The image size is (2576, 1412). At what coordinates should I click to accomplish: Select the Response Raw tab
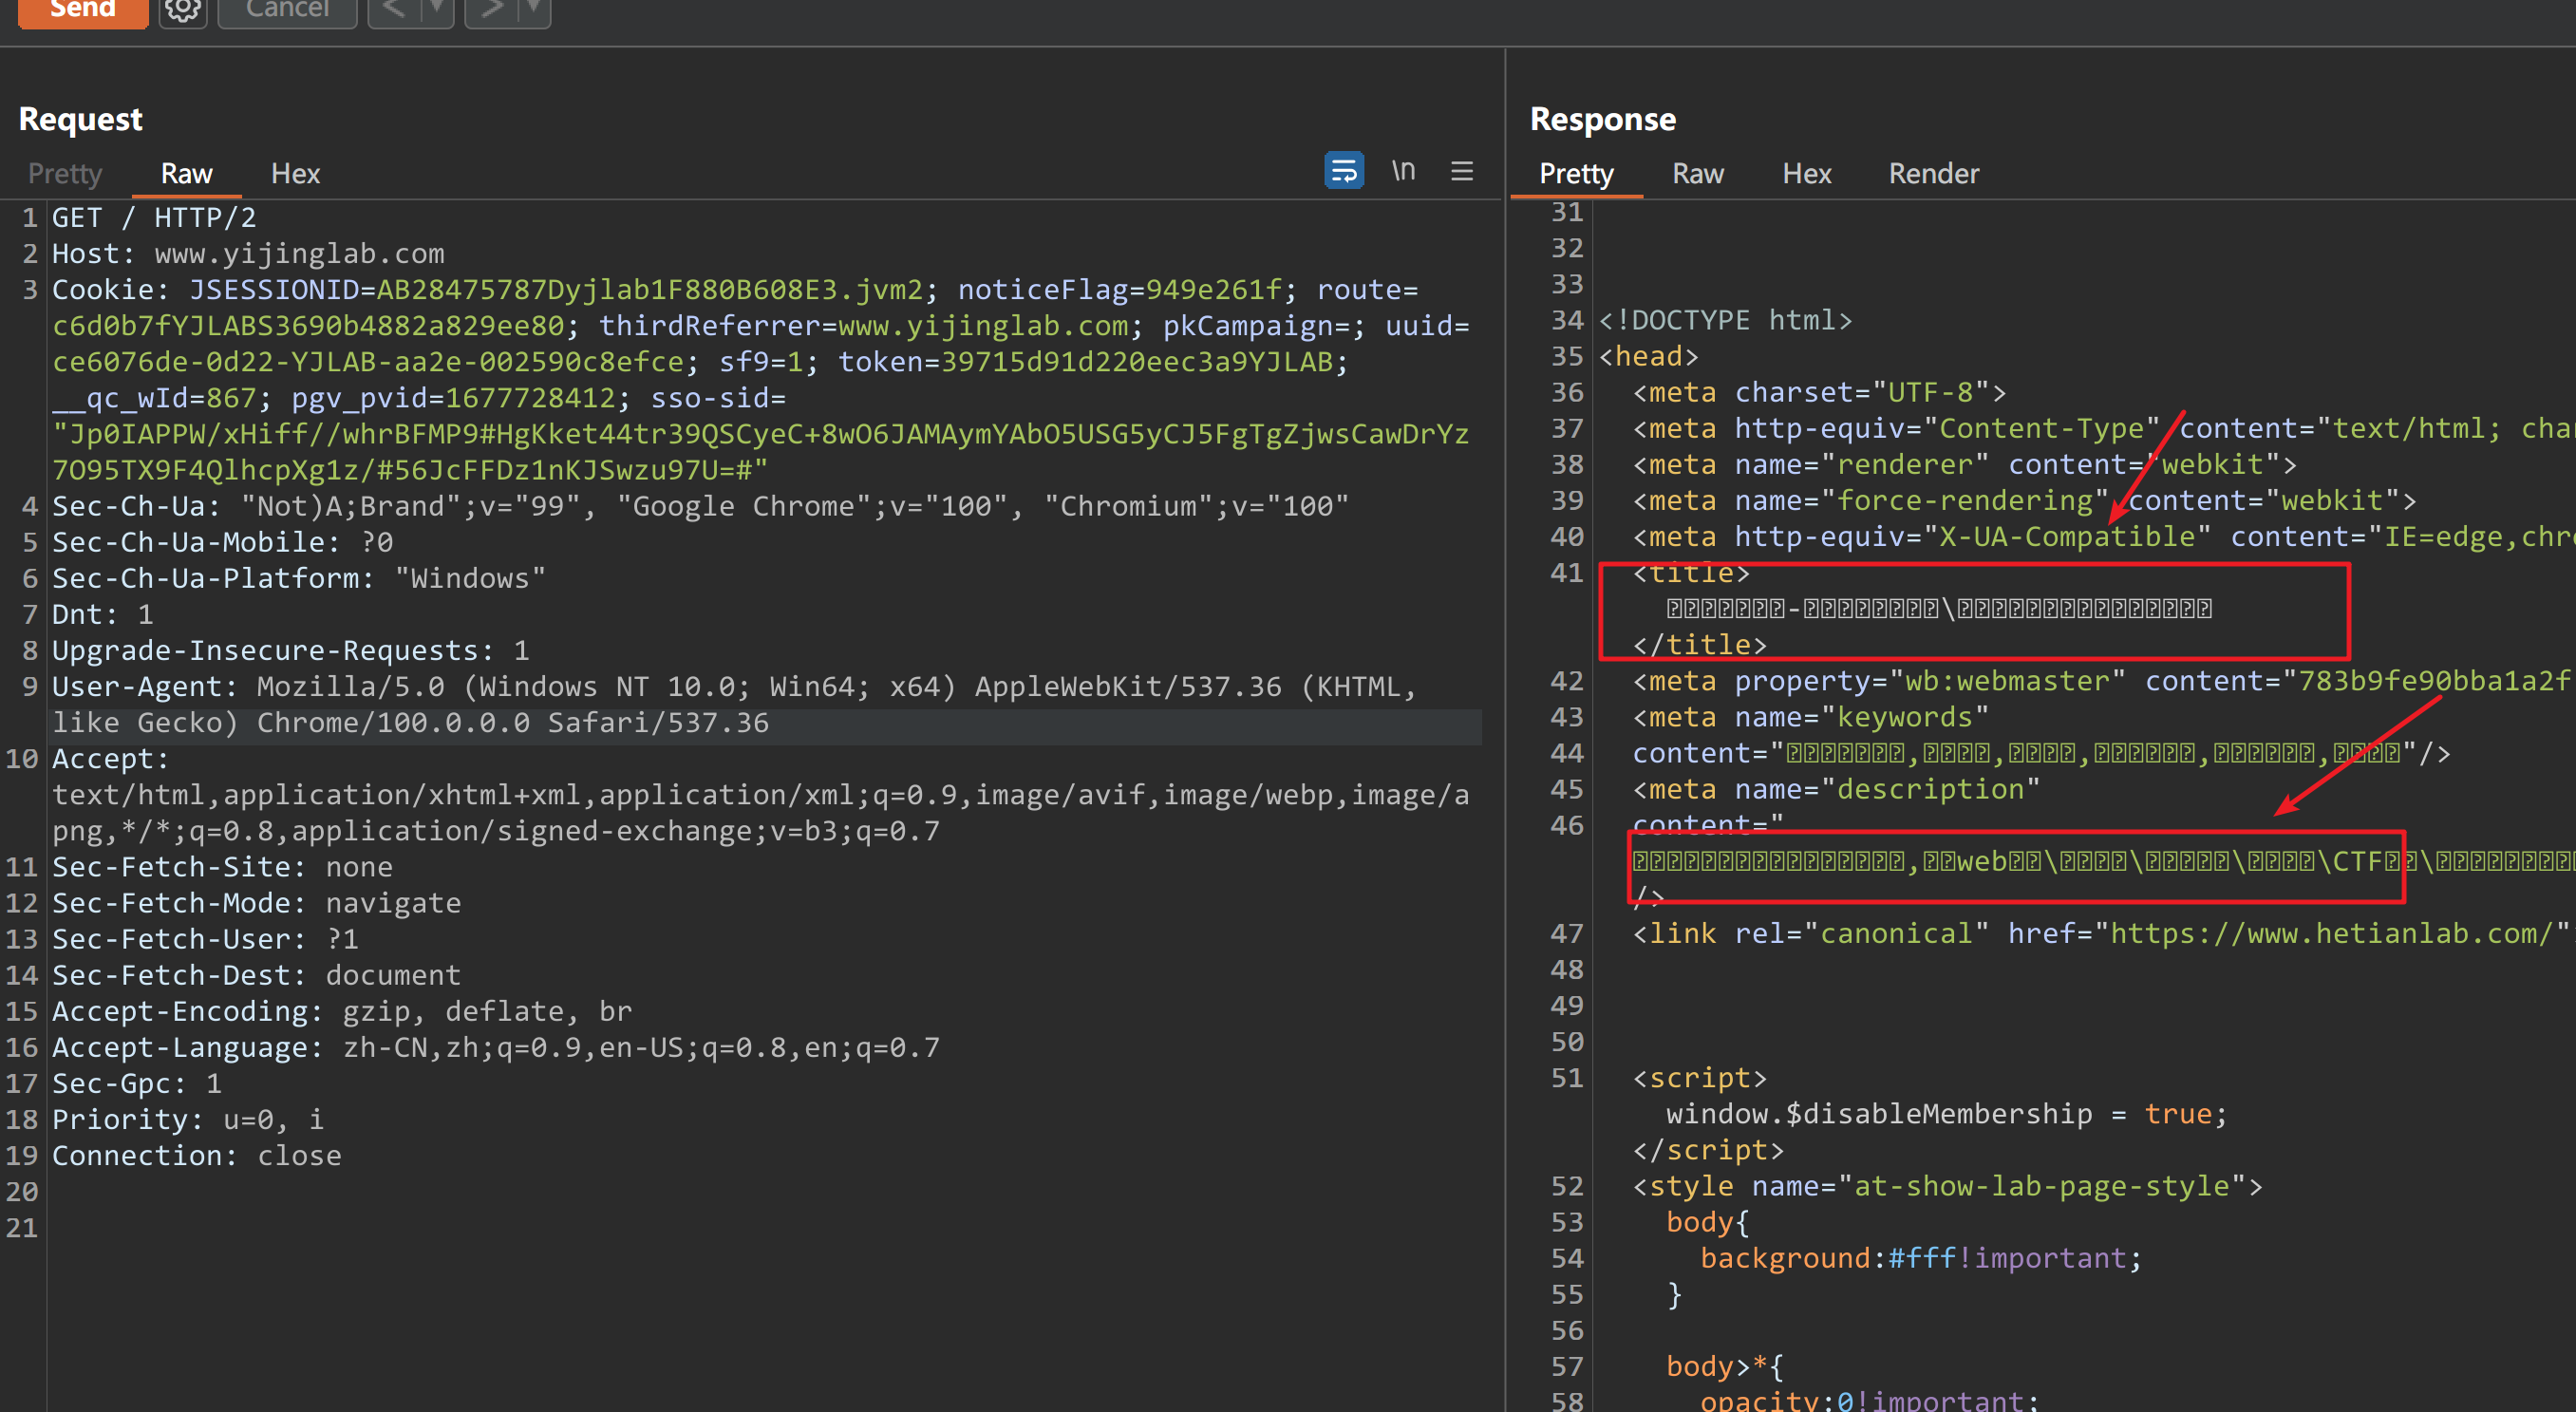point(1697,173)
